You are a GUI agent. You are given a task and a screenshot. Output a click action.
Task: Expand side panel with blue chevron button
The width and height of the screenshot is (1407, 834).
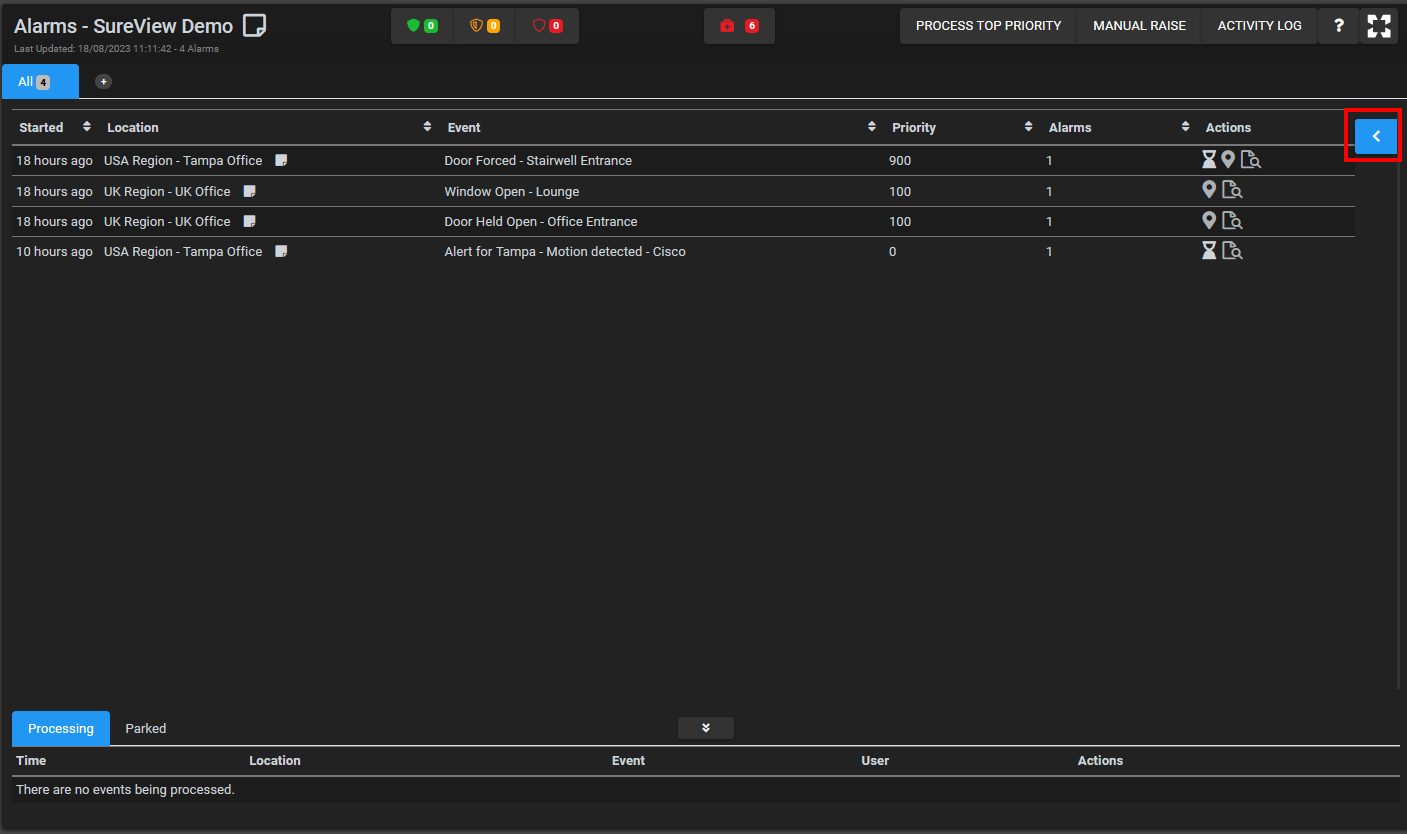point(1376,136)
